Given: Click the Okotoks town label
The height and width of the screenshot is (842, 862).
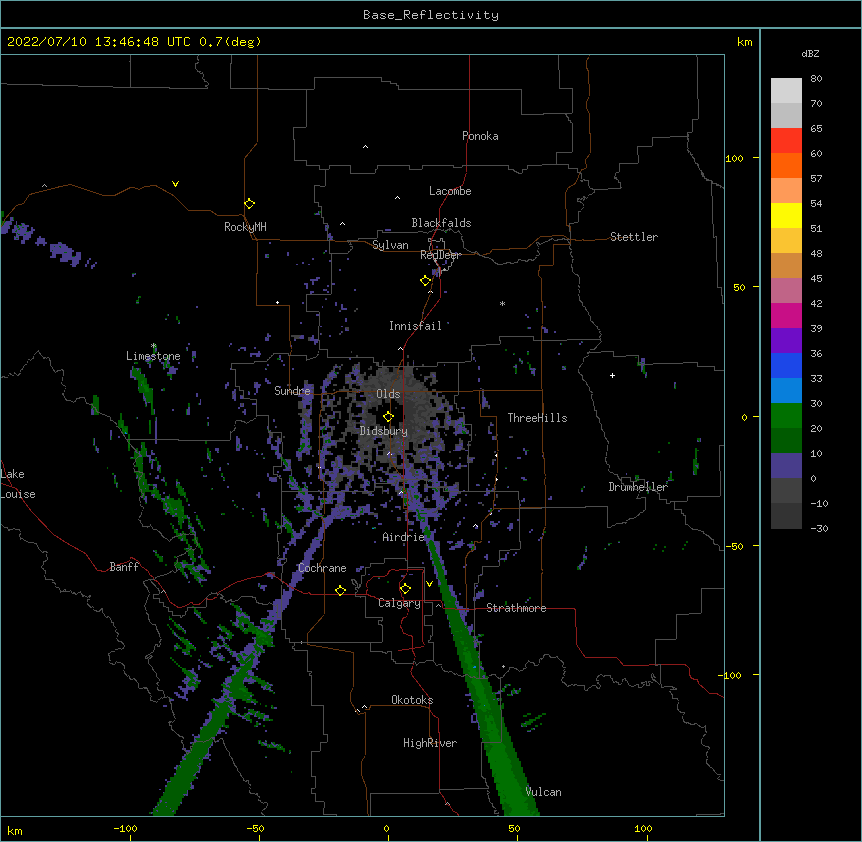Looking at the screenshot, I should (412, 700).
